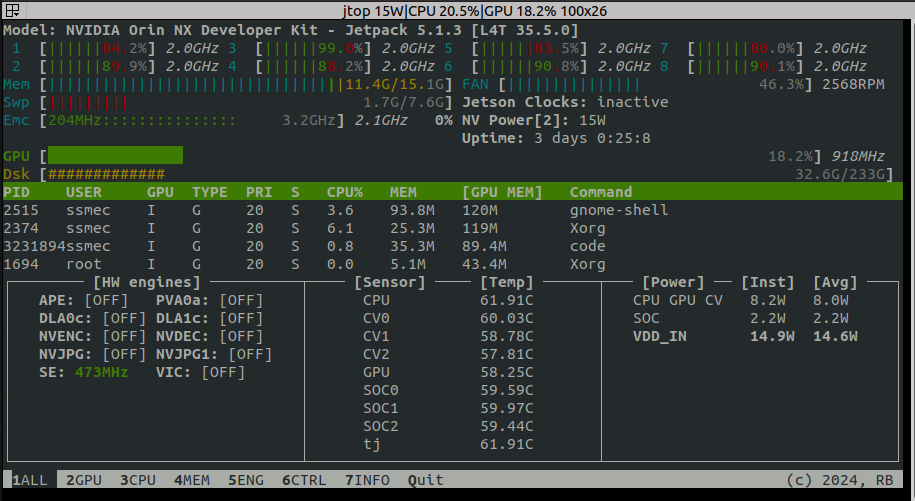Click the Emc 204MHz frequency label
Image resolution: width=915 pixels, height=501 pixels.
(75, 121)
